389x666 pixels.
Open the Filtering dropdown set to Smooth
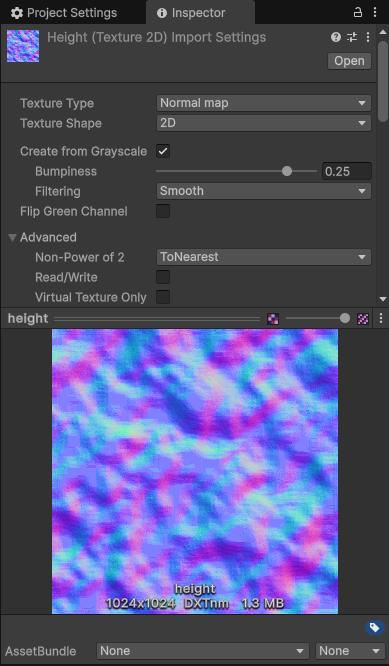[x=264, y=191]
